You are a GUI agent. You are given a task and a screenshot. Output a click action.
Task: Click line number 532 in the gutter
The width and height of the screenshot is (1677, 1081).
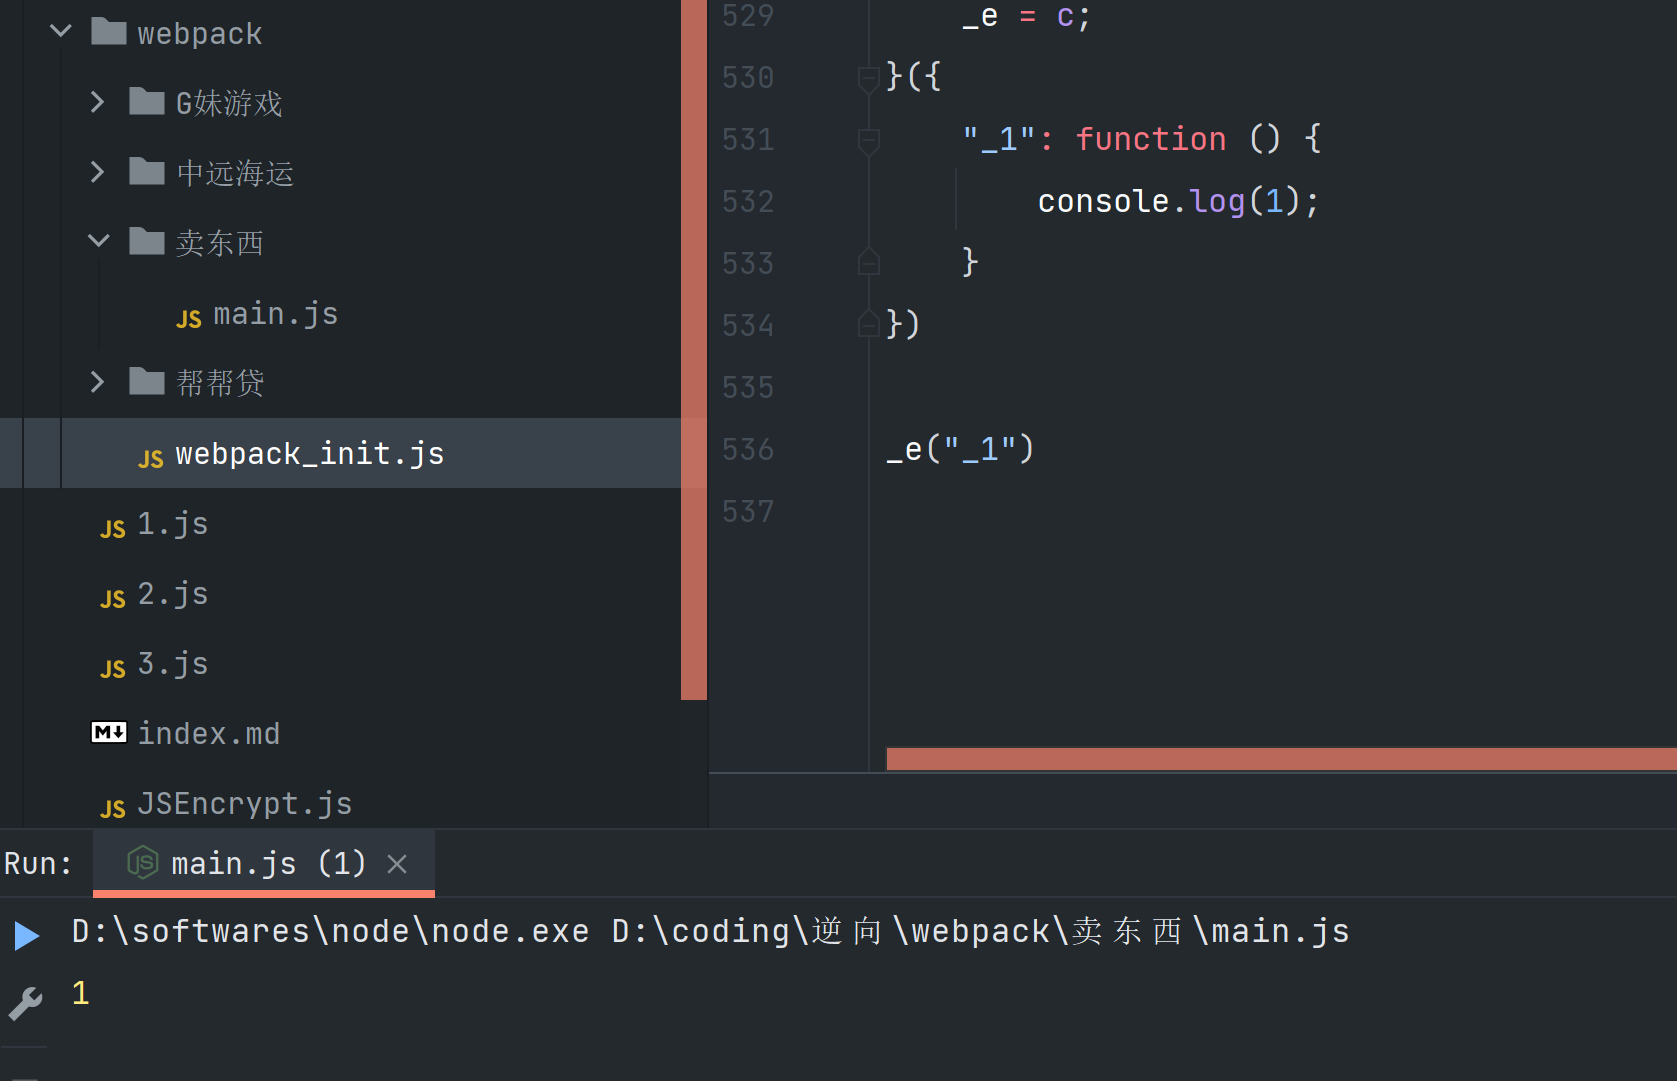click(x=748, y=201)
